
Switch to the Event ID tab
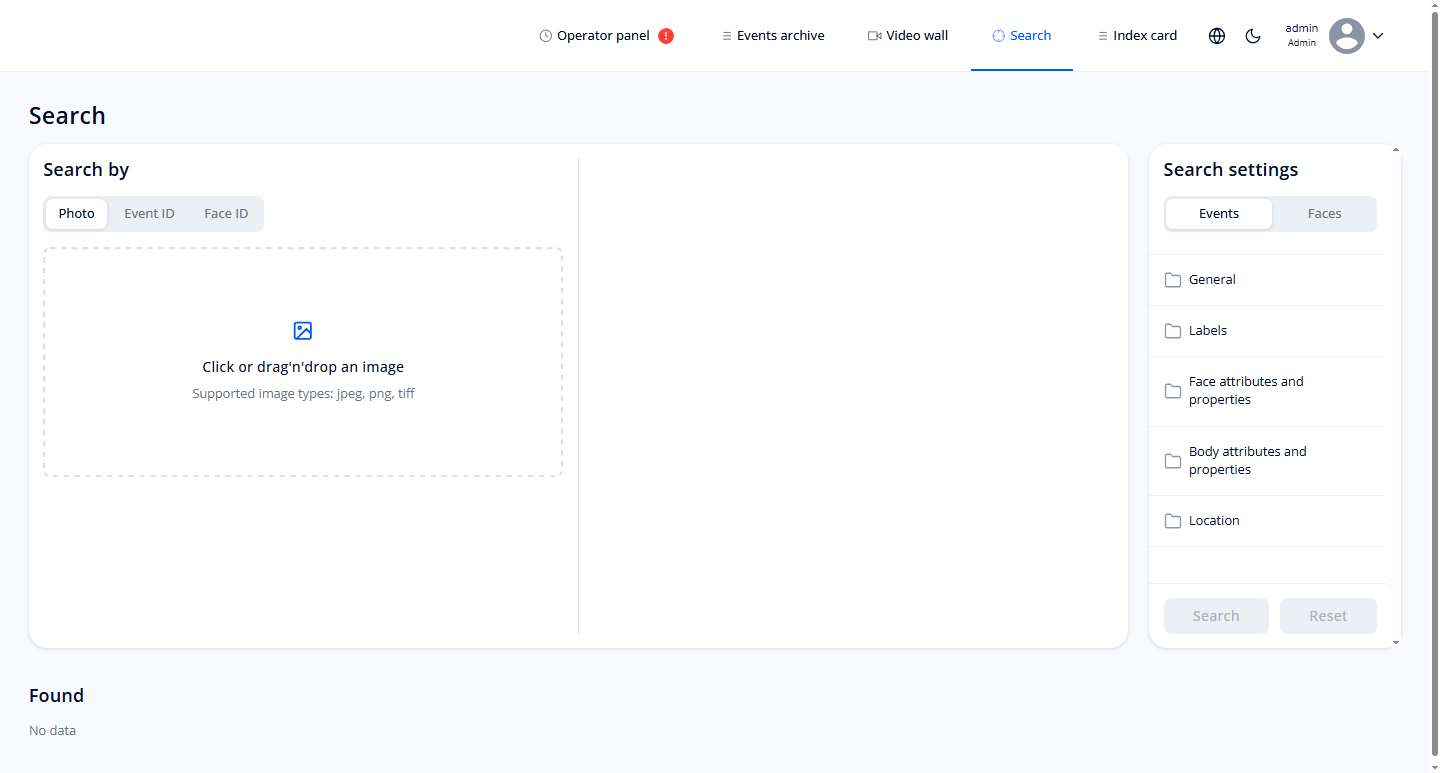pos(149,213)
